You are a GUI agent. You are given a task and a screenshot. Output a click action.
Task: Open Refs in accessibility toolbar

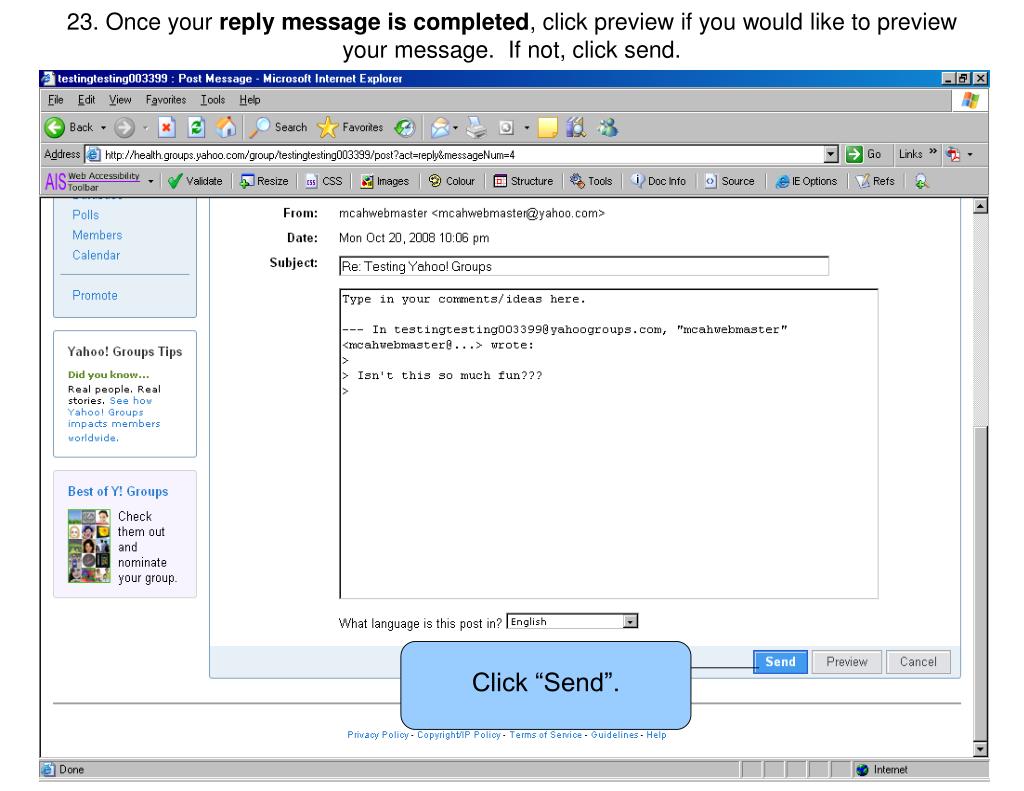click(875, 181)
